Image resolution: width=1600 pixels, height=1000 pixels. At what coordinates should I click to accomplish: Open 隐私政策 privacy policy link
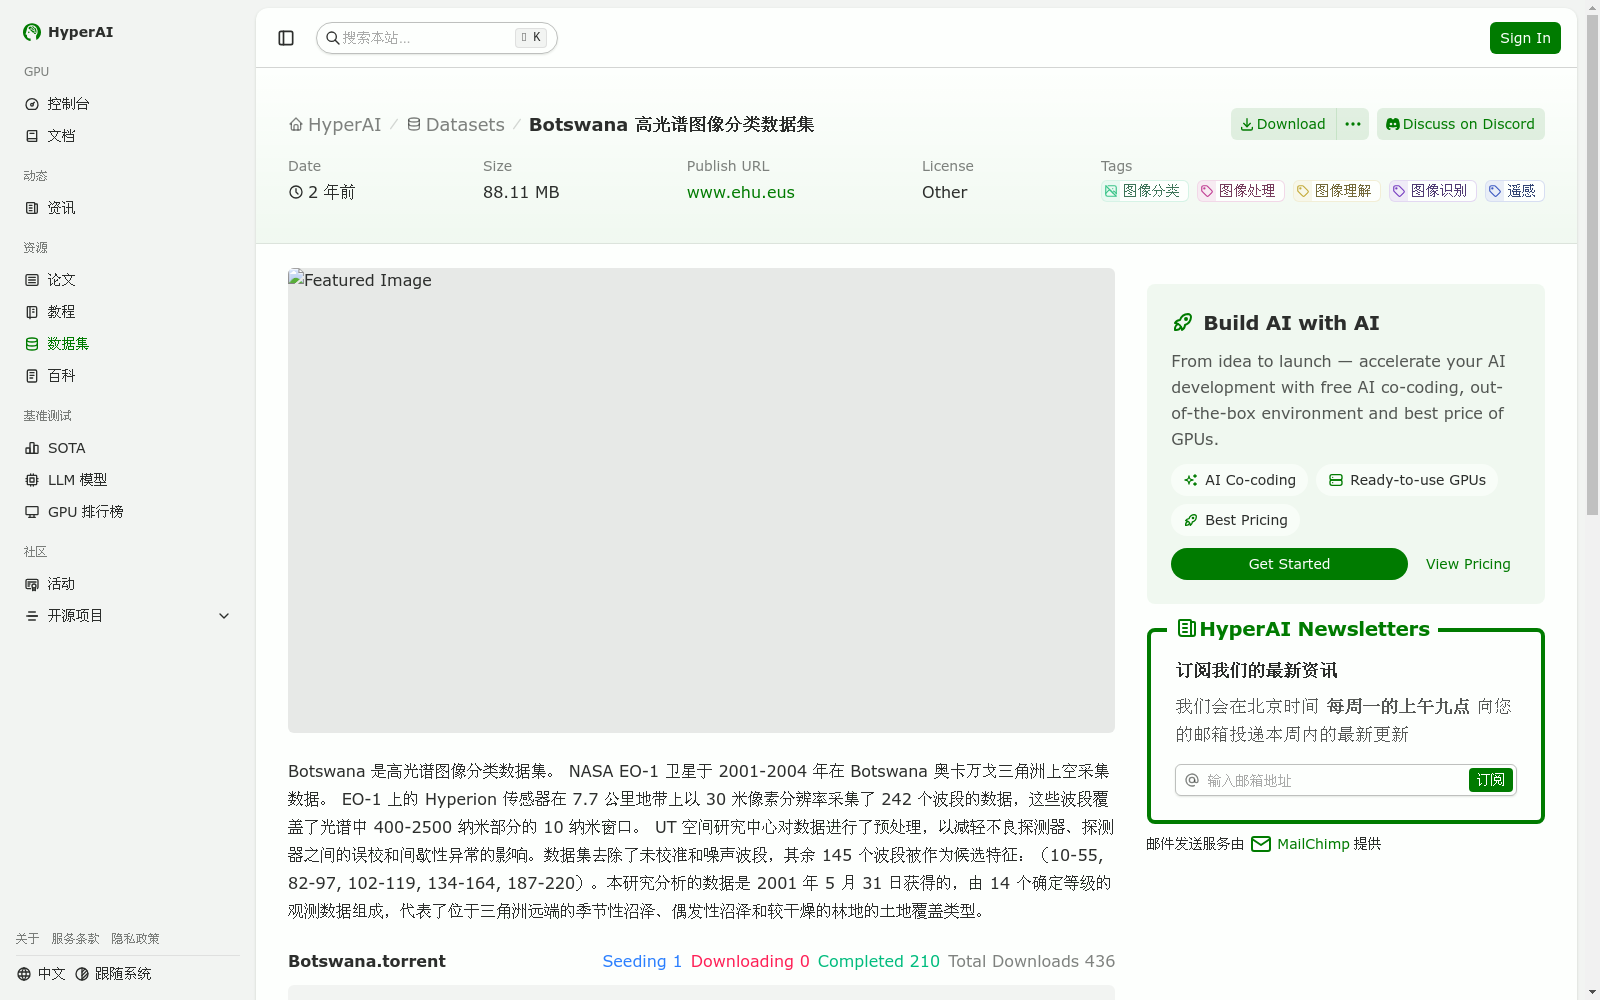[x=135, y=939]
